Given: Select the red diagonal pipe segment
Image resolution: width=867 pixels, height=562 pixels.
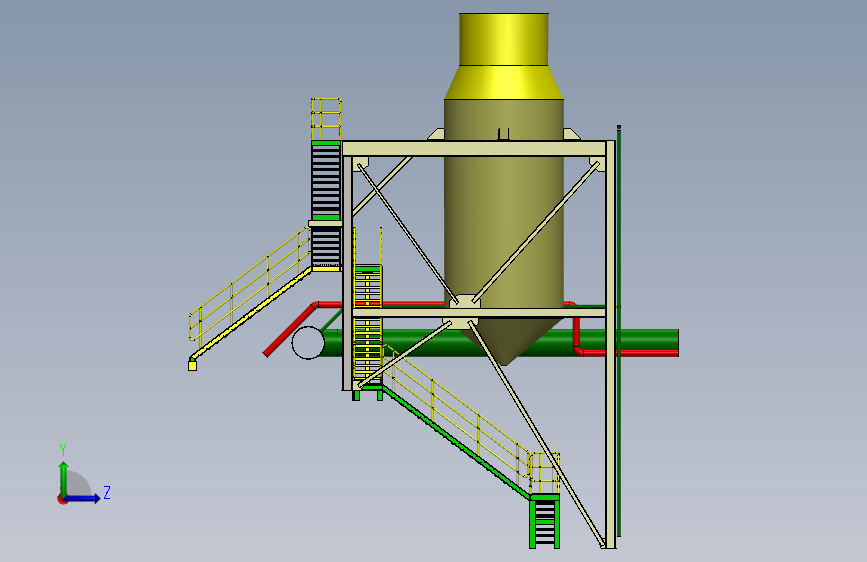Looking at the screenshot, I should pyautogui.click(x=289, y=330).
